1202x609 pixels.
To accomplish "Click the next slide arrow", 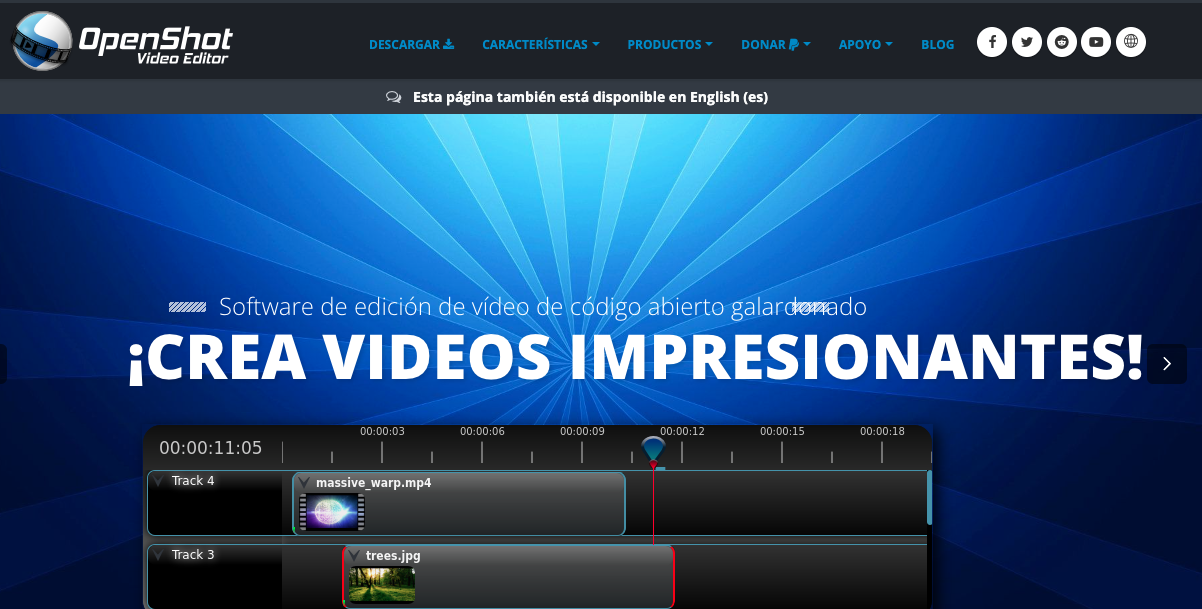I will 1165,364.
